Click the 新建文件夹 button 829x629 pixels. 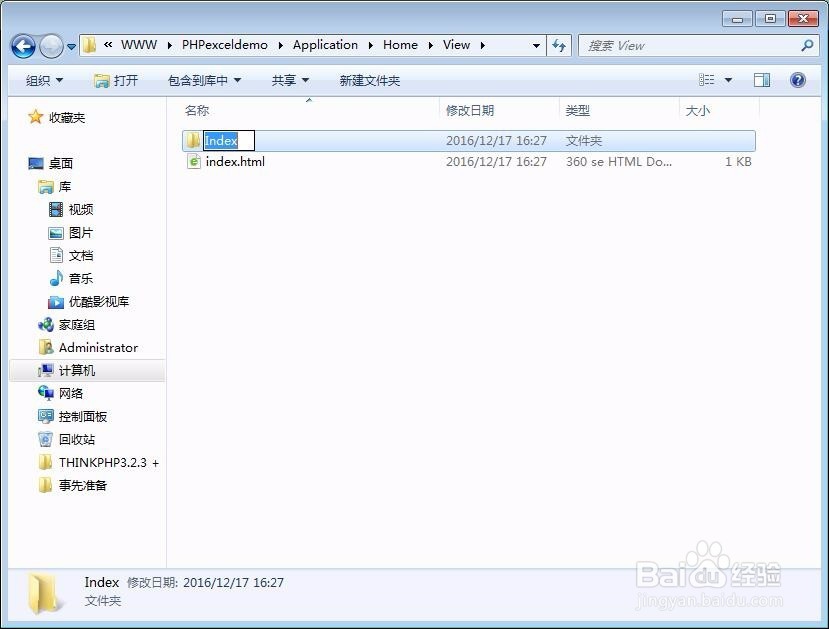tap(370, 80)
